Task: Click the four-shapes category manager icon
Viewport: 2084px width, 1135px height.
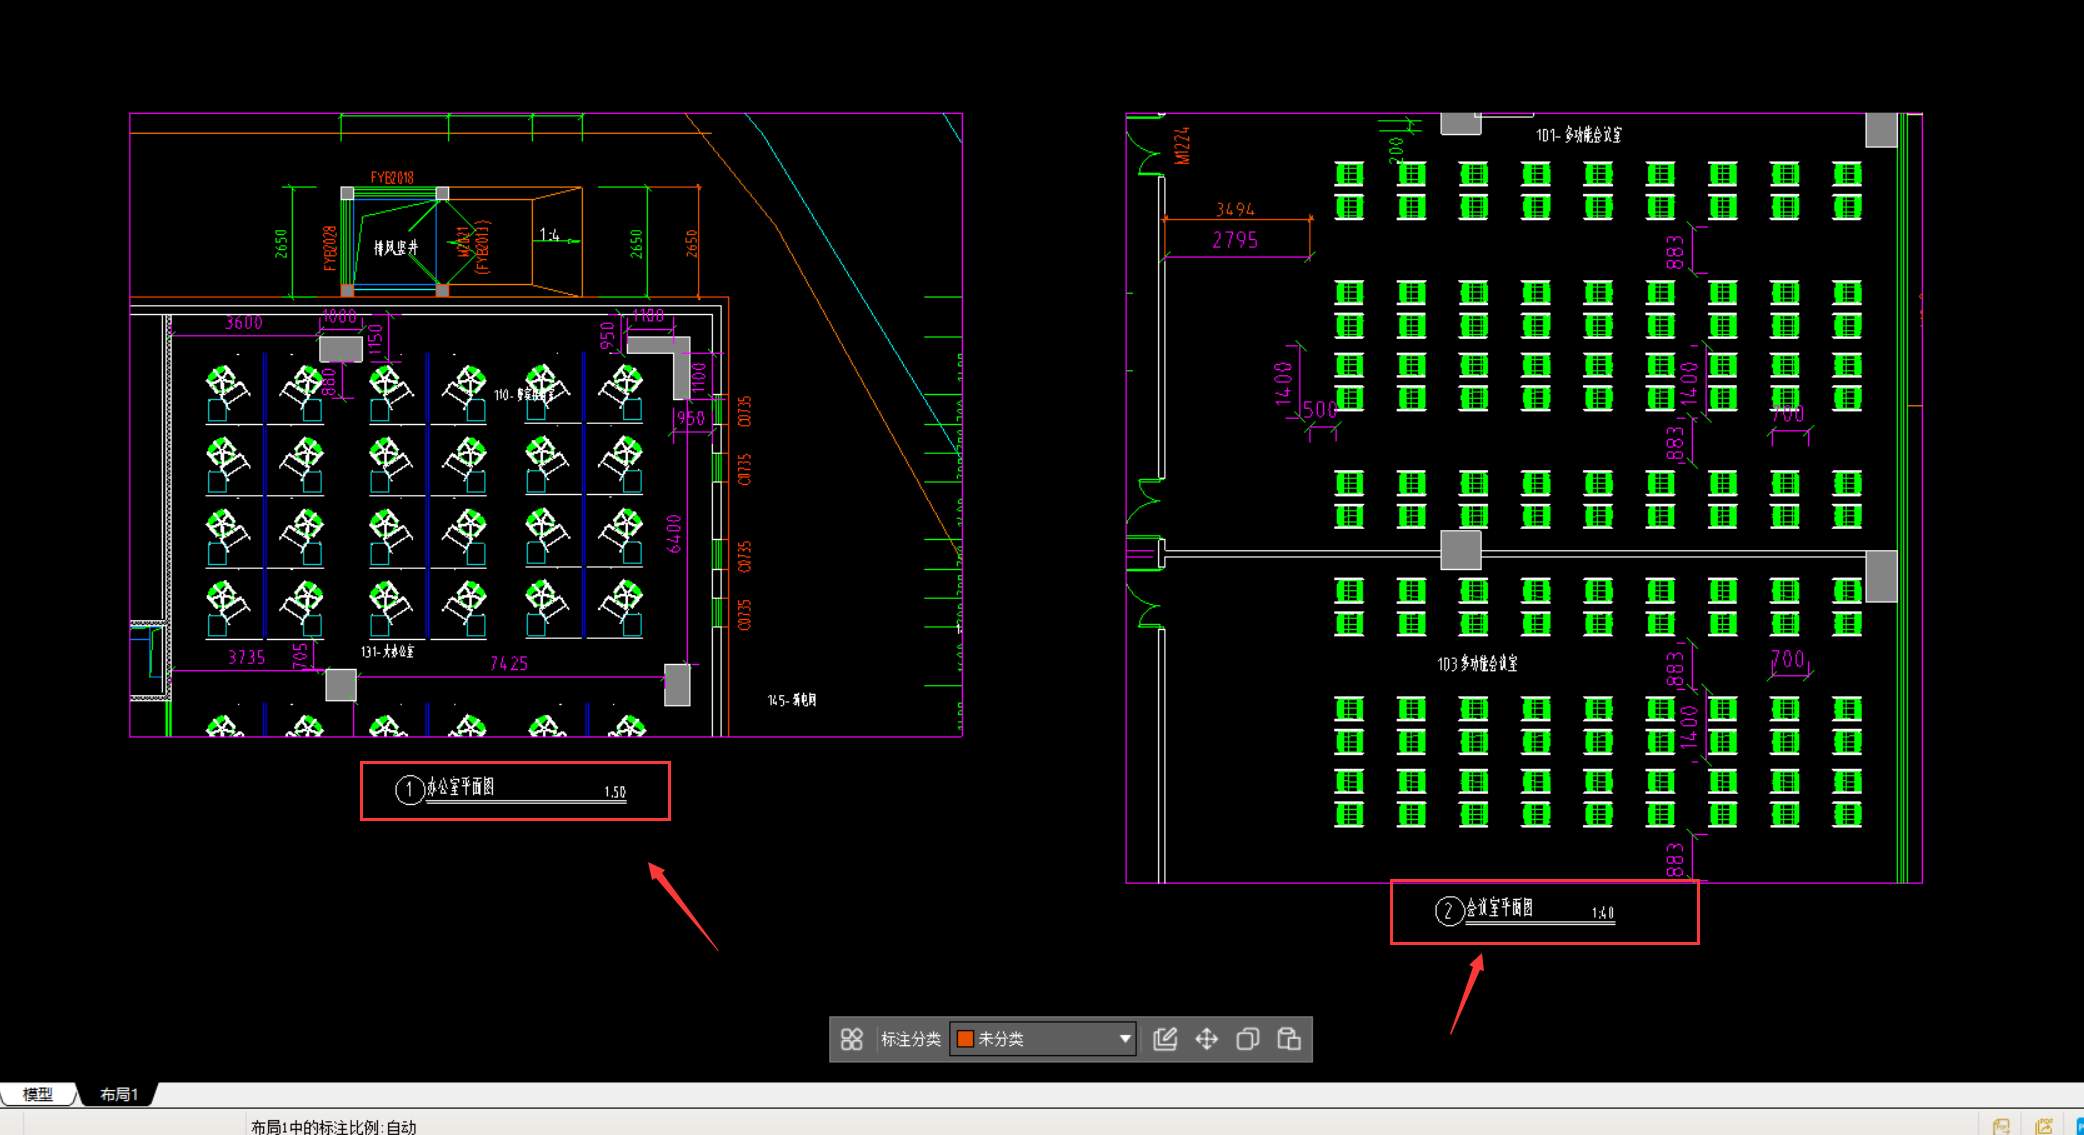Action: click(x=851, y=1039)
